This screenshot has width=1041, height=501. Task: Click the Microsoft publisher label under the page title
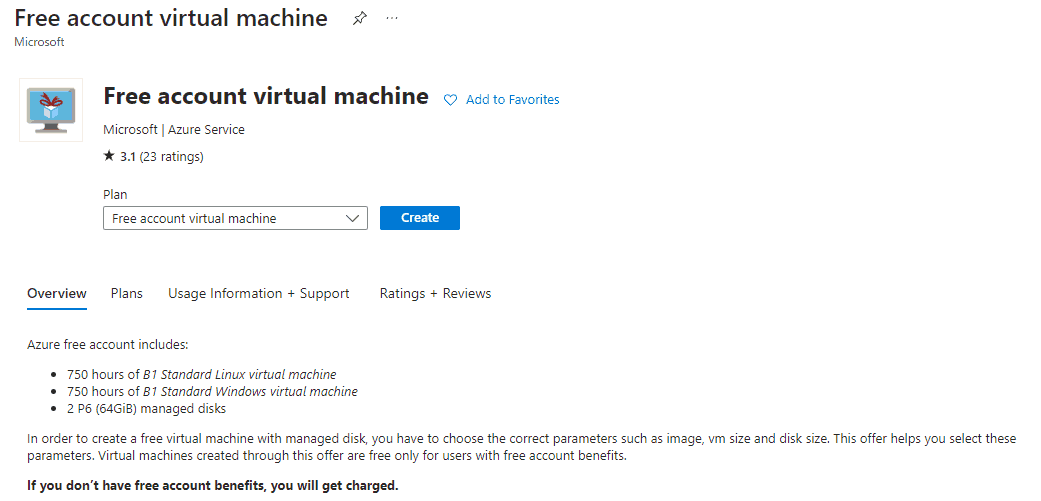(x=39, y=42)
